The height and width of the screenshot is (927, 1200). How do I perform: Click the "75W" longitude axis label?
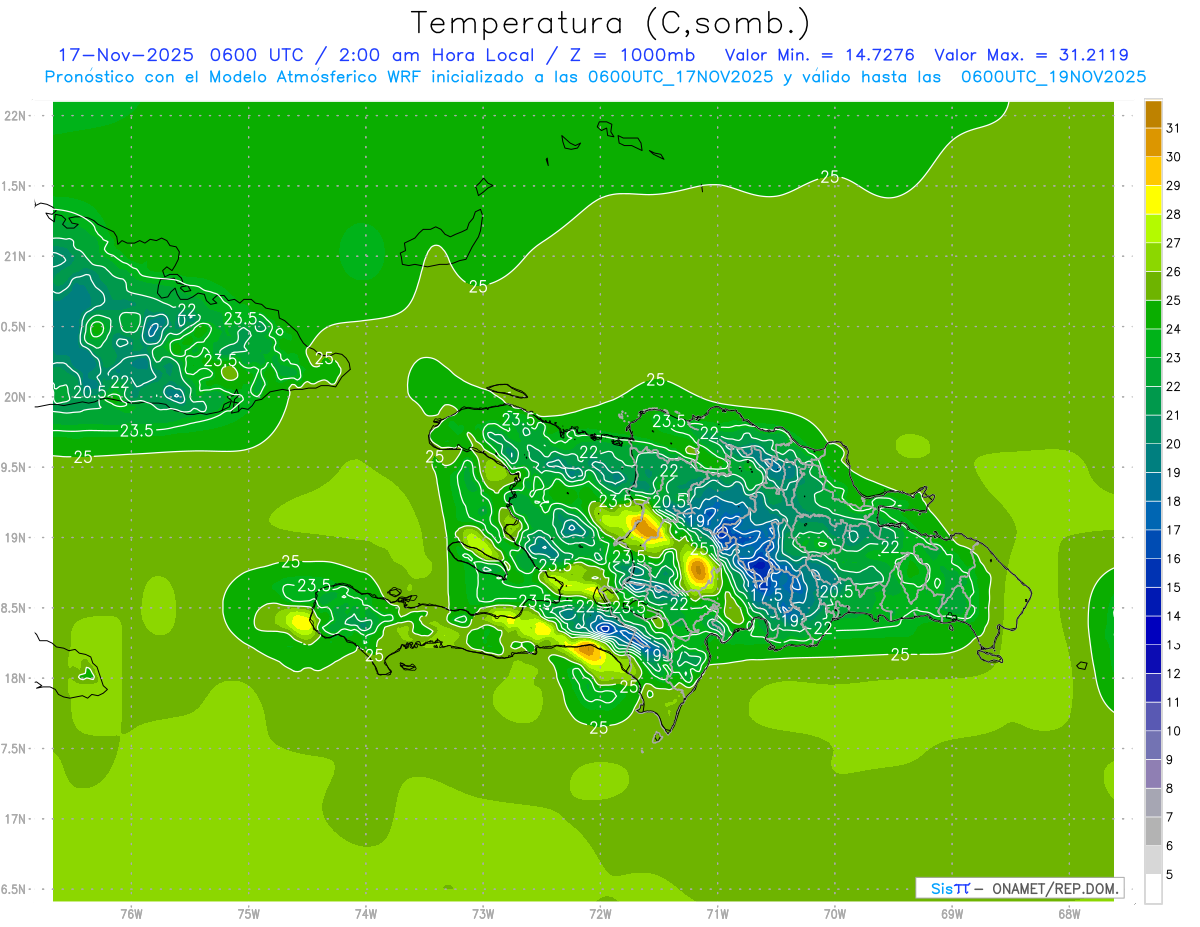coord(248,914)
